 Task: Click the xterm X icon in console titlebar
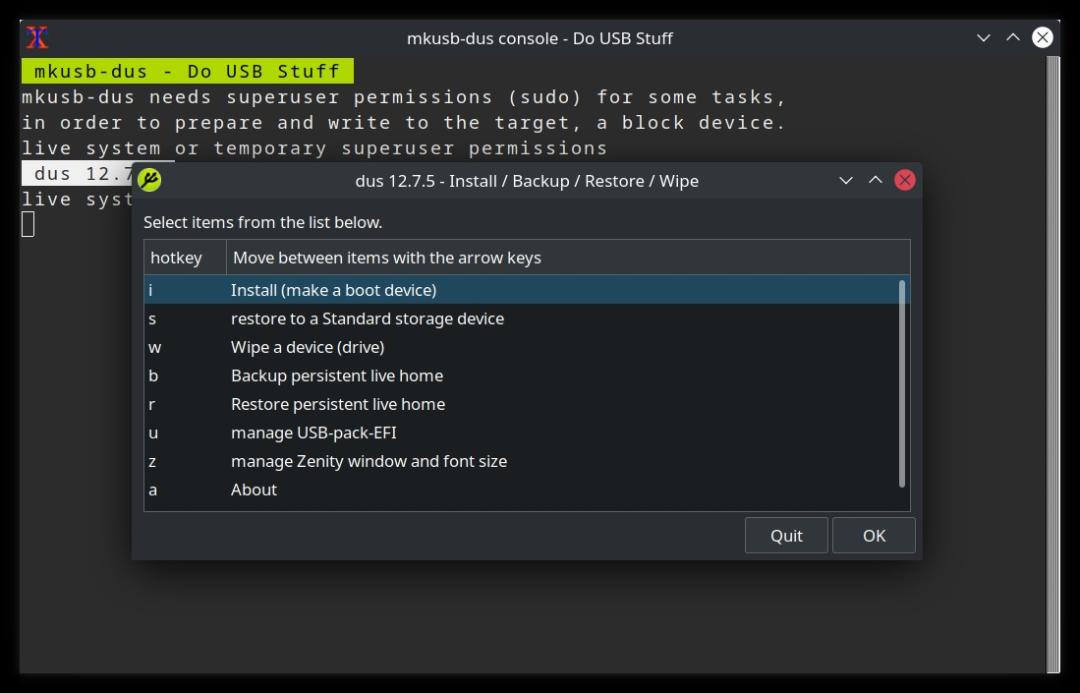pyautogui.click(x=37, y=37)
